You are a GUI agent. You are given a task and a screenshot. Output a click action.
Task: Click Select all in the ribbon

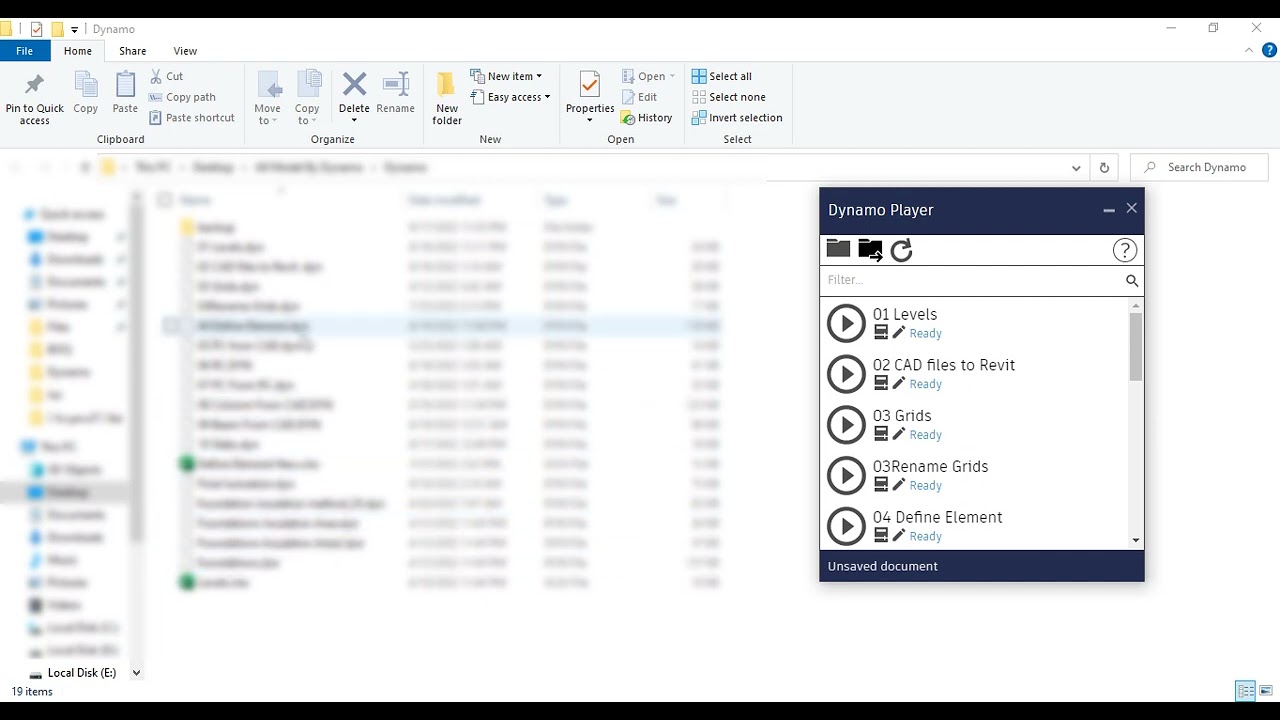pos(722,76)
